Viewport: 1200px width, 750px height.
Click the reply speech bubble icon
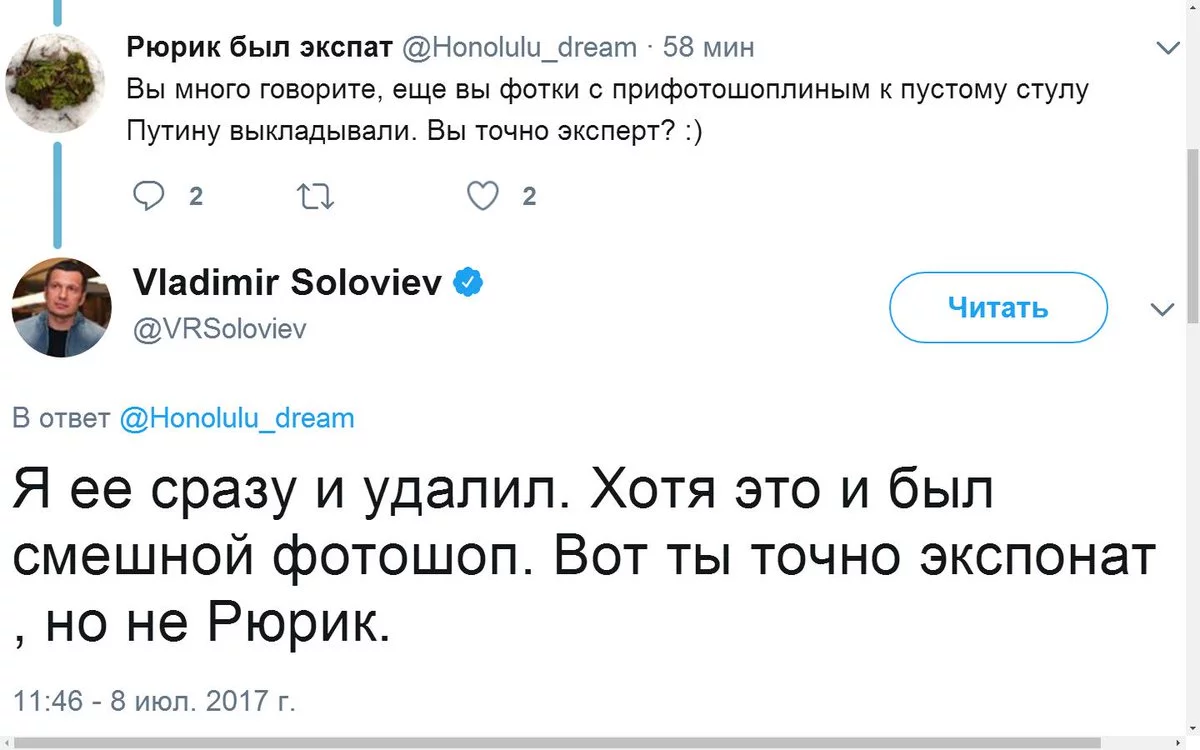[x=148, y=197]
